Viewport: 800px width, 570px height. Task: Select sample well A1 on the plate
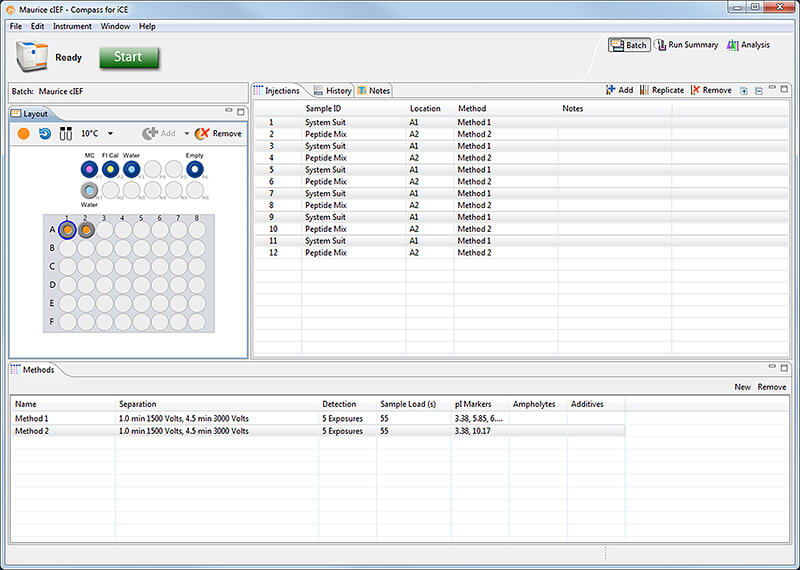coord(67,230)
